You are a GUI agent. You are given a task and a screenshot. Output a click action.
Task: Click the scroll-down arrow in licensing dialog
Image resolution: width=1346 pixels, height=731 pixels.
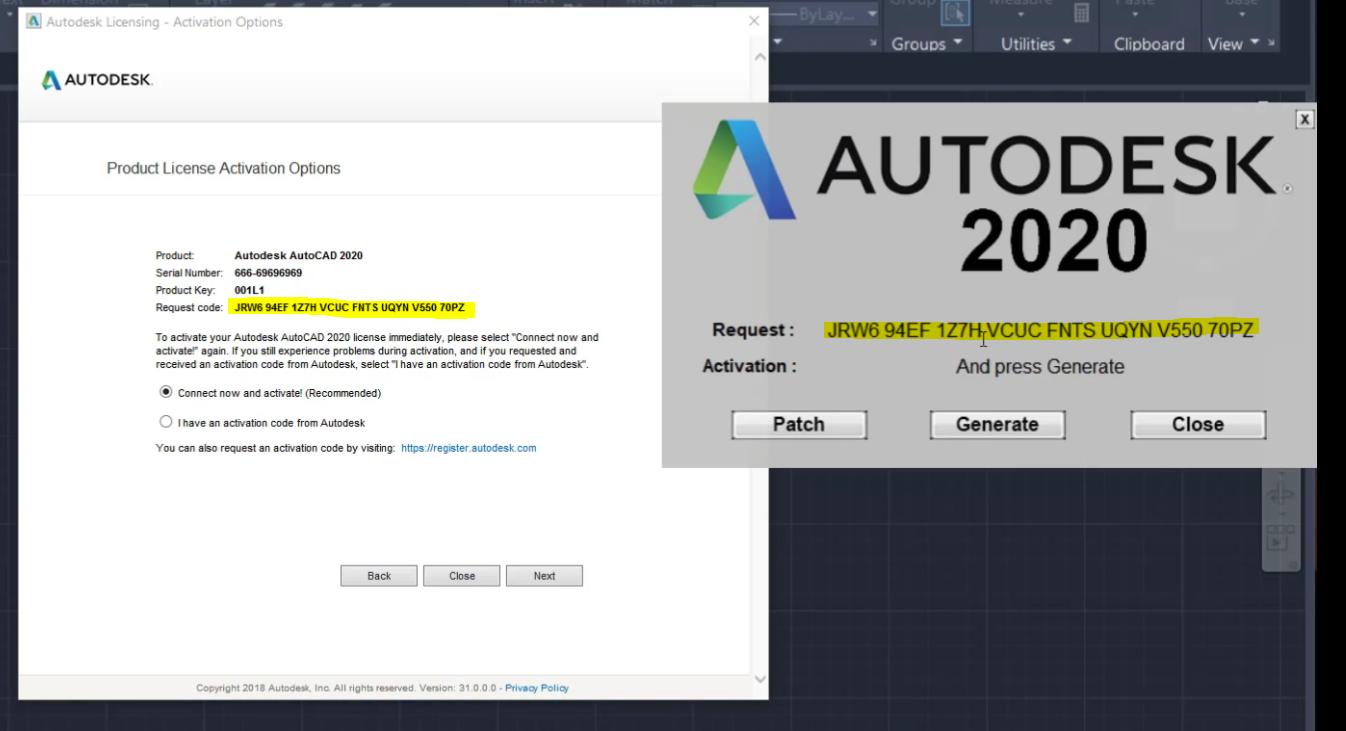760,679
